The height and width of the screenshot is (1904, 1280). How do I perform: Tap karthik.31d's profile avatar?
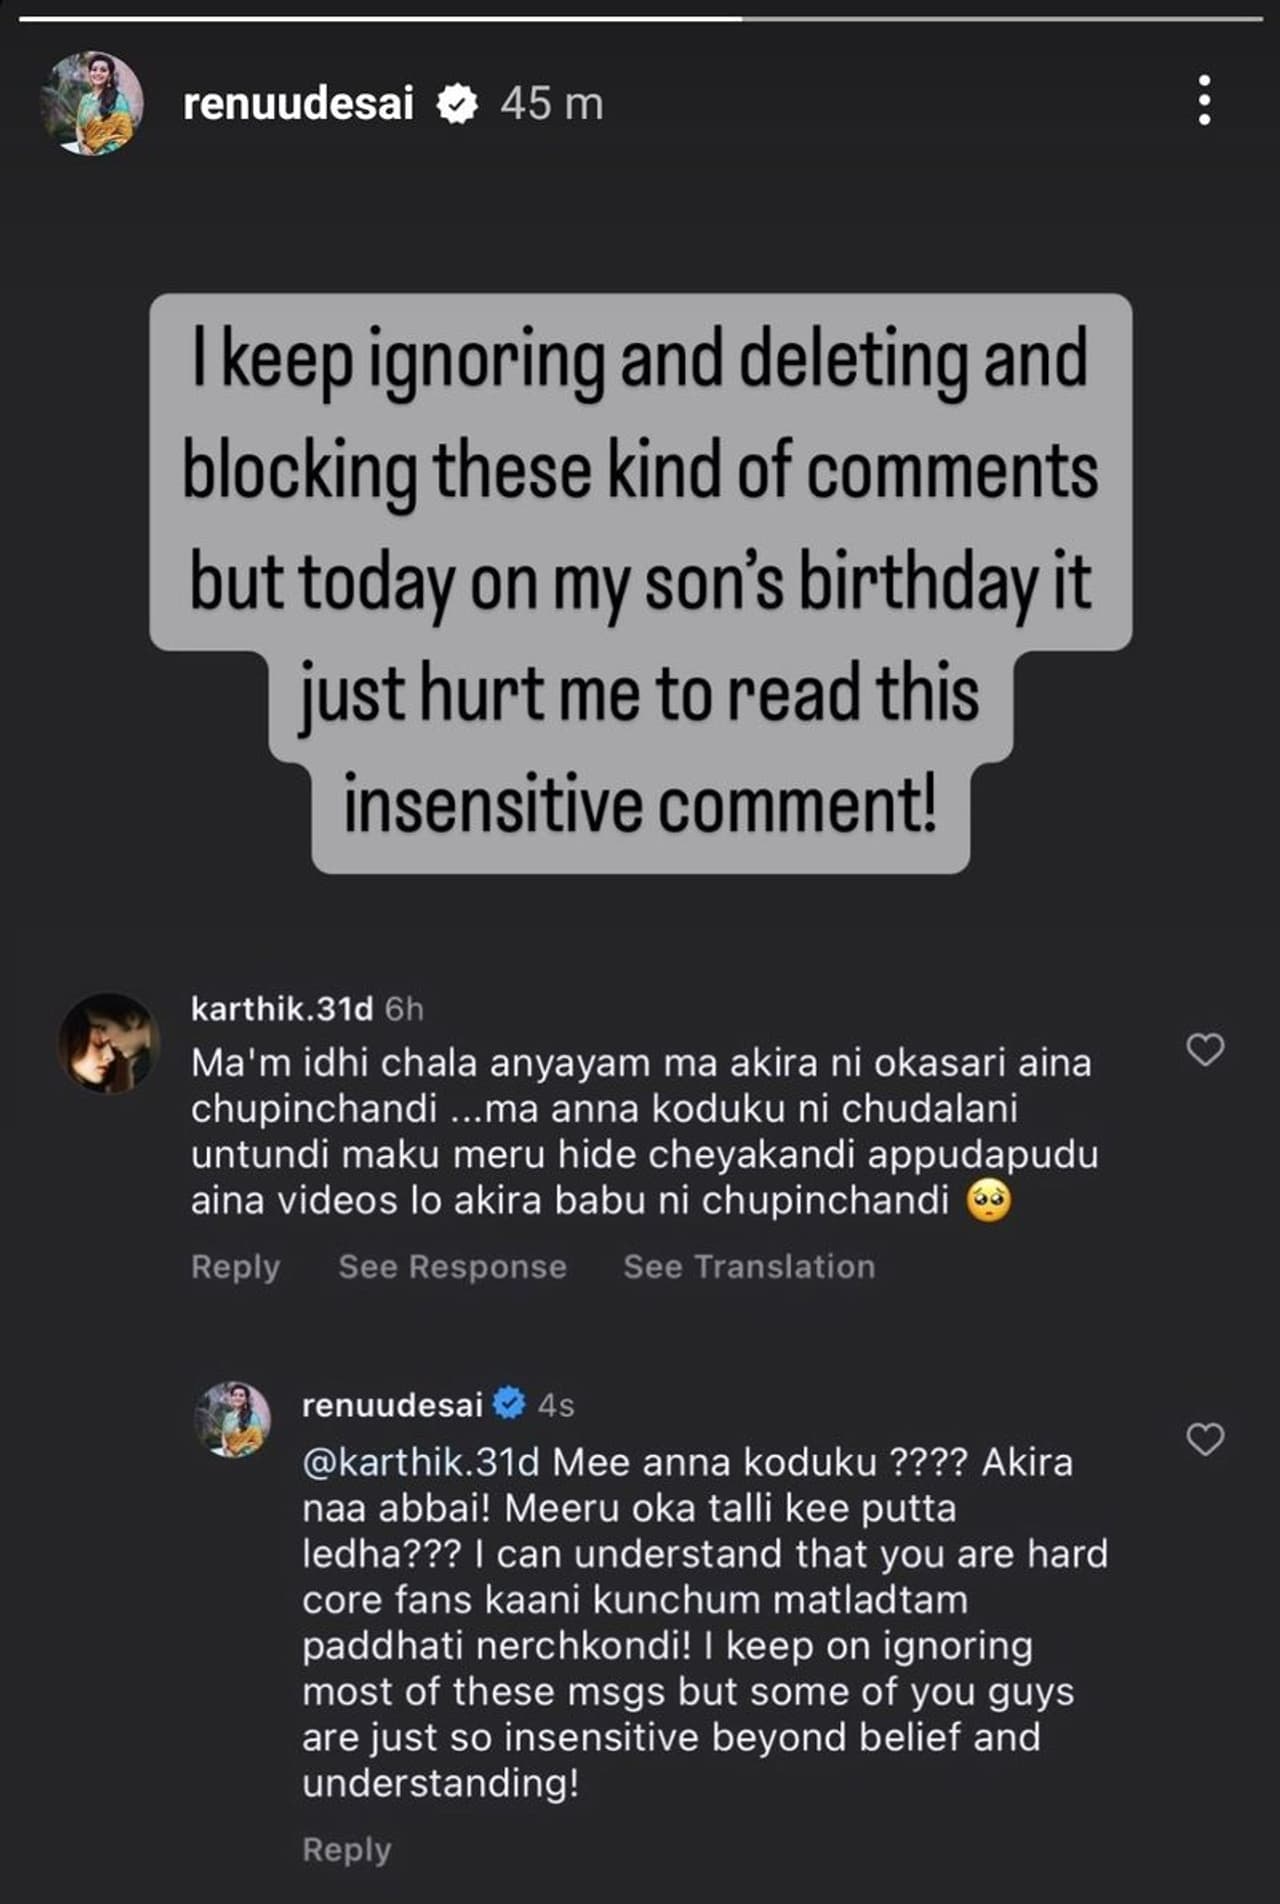click(x=109, y=1043)
